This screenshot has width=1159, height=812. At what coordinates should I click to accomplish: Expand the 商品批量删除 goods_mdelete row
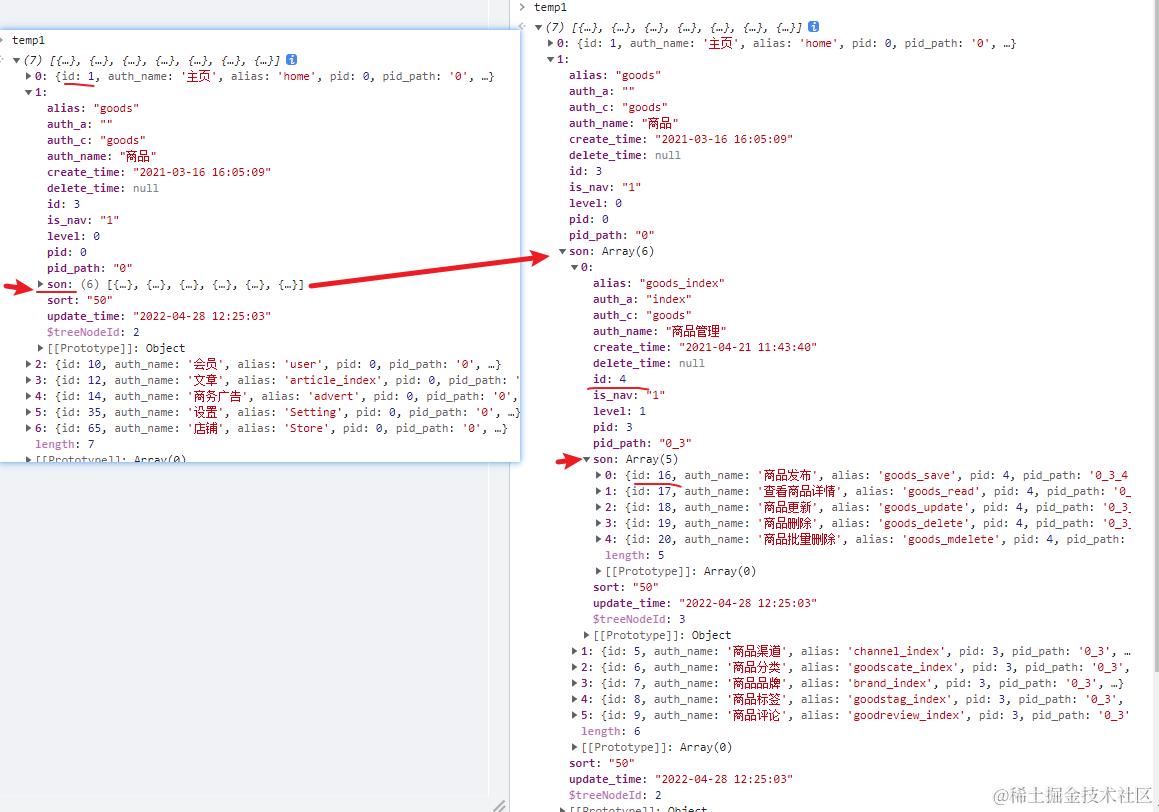tap(599, 539)
